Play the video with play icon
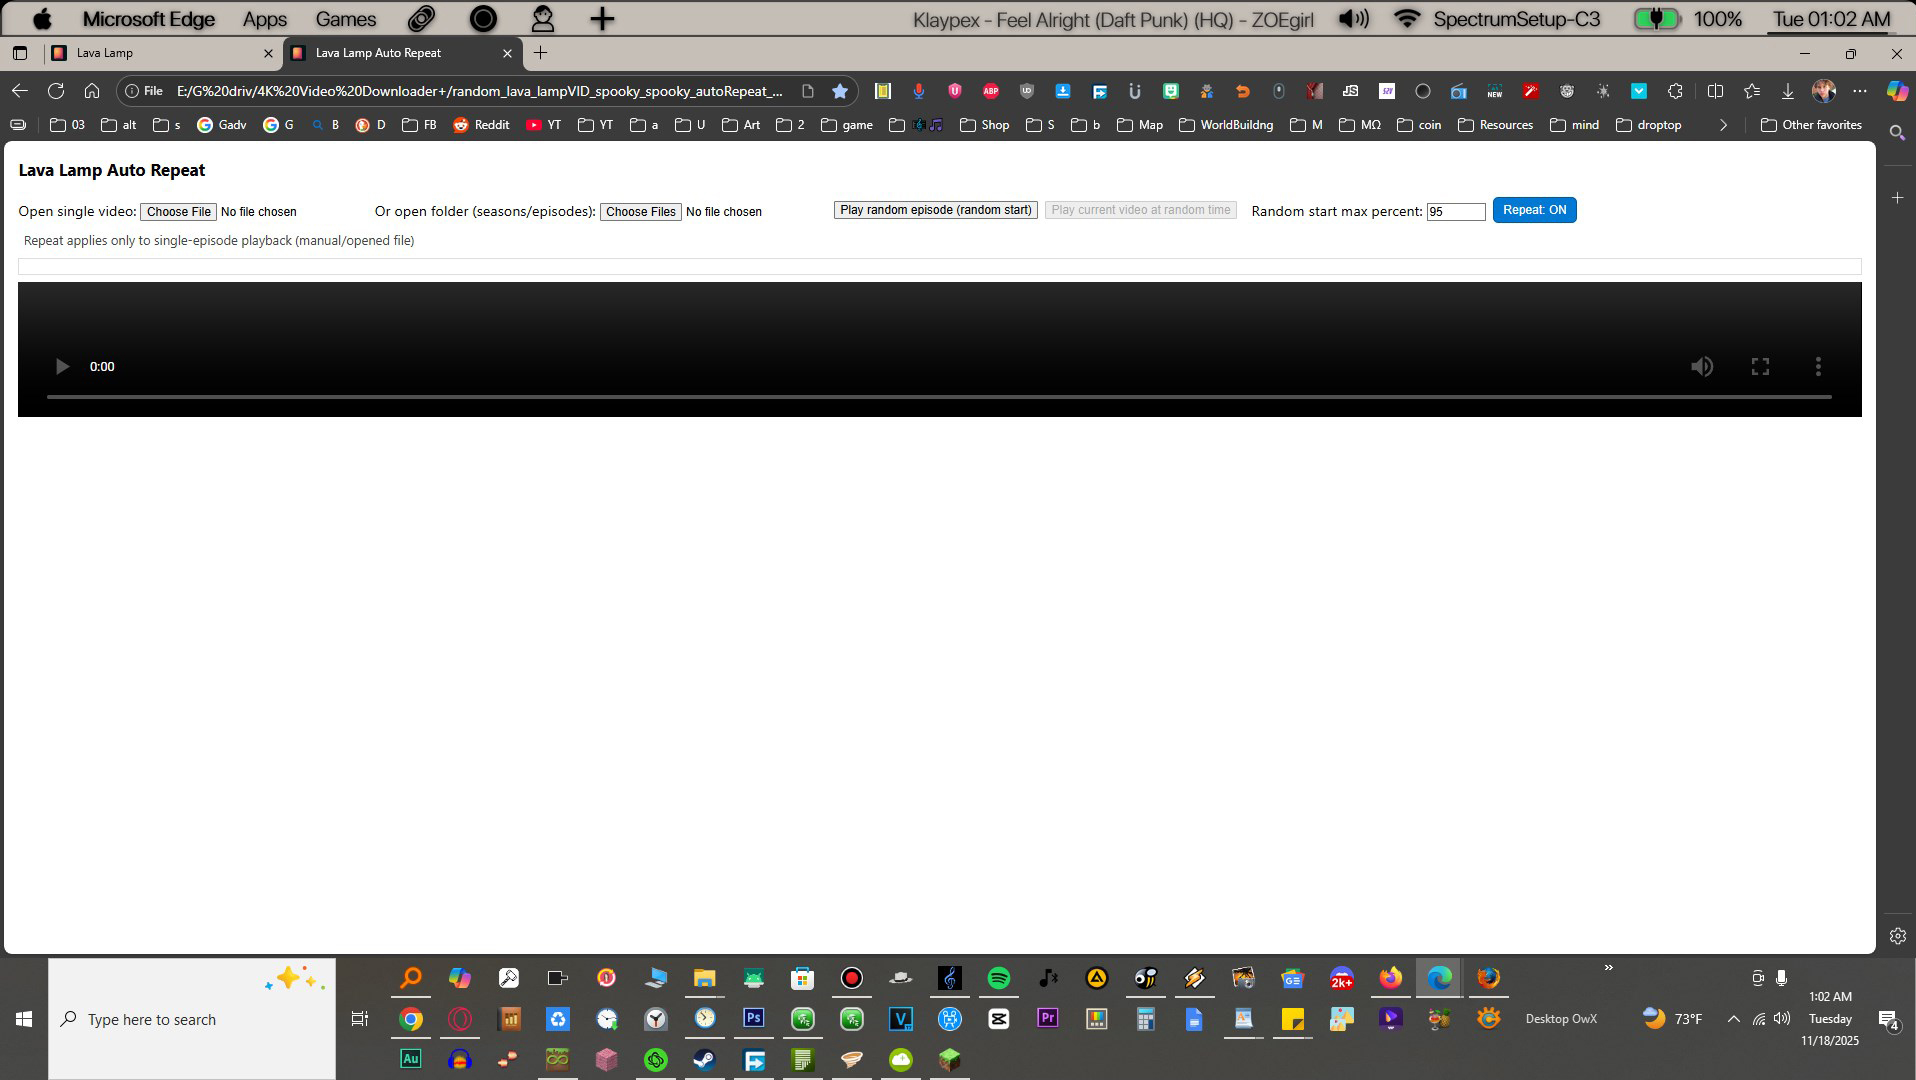The height and width of the screenshot is (1080, 1916). coord(62,367)
